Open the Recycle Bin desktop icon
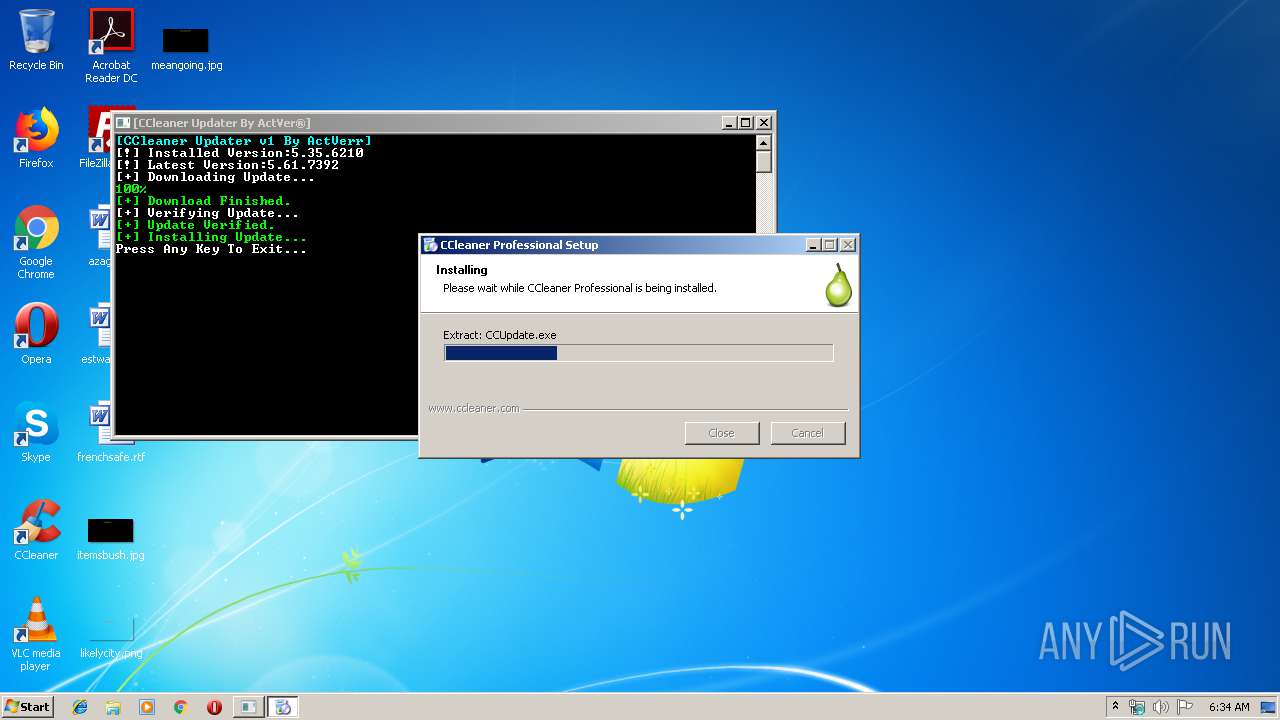 click(36, 40)
